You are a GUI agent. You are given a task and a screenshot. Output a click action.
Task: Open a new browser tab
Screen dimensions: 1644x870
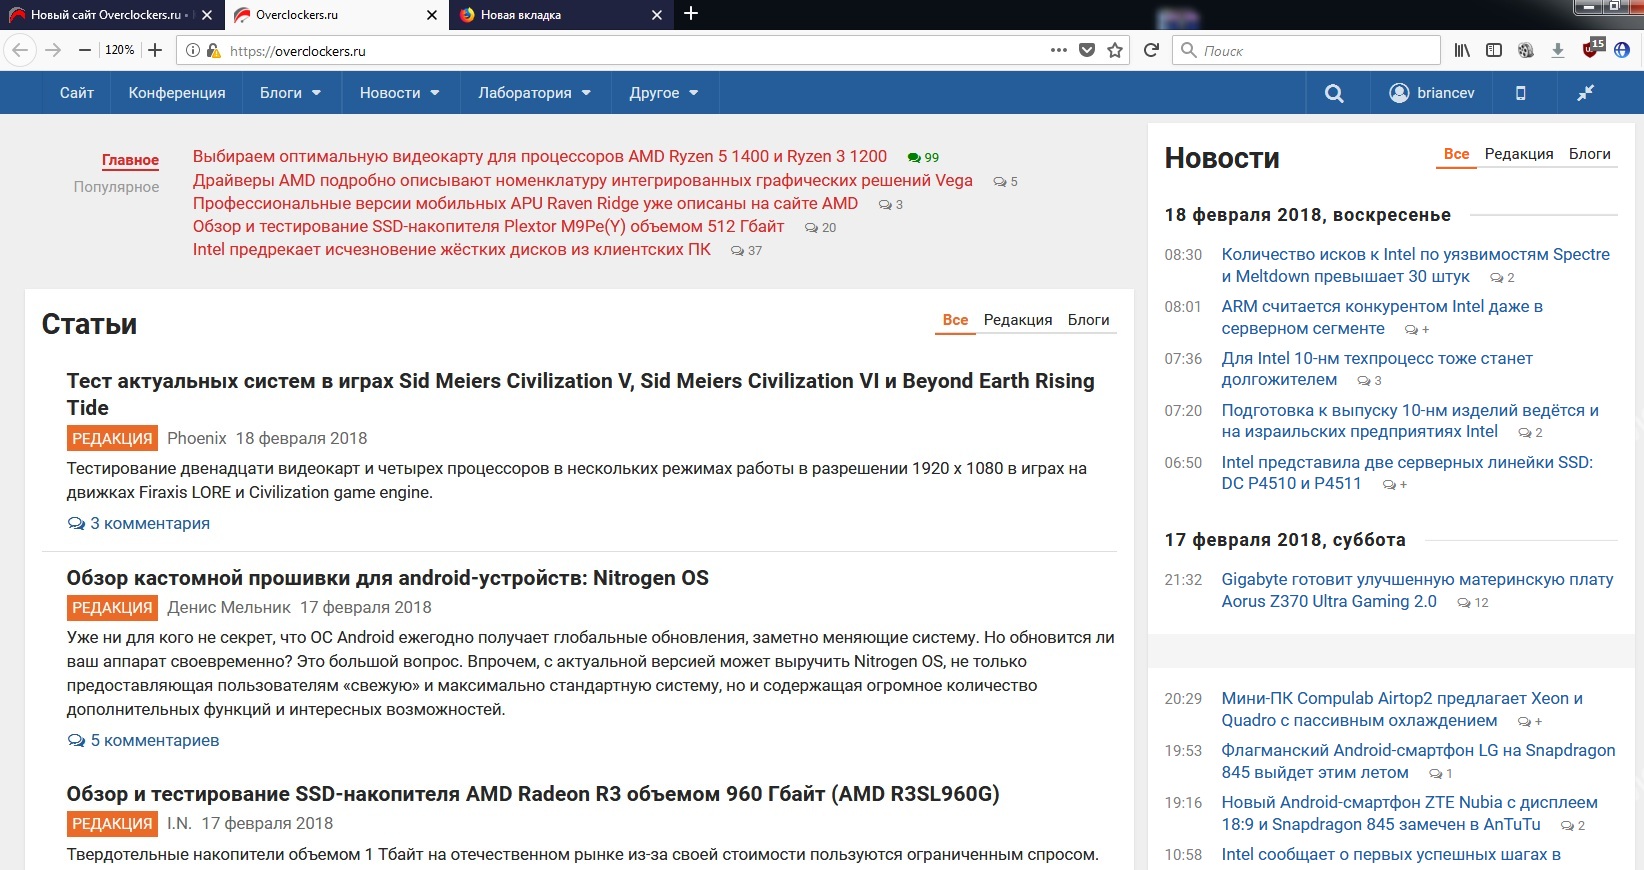[x=691, y=14]
